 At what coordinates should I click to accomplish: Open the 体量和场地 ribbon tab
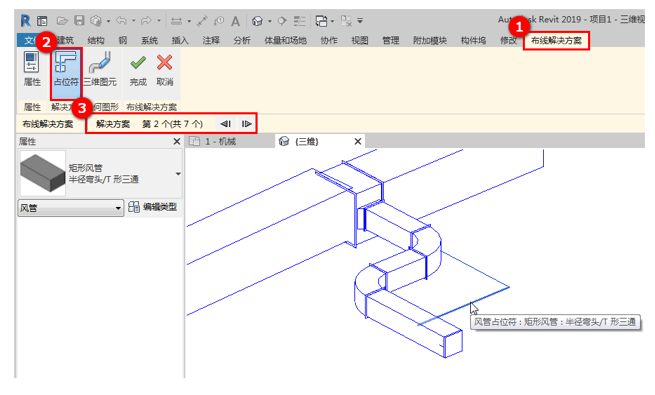[285, 41]
